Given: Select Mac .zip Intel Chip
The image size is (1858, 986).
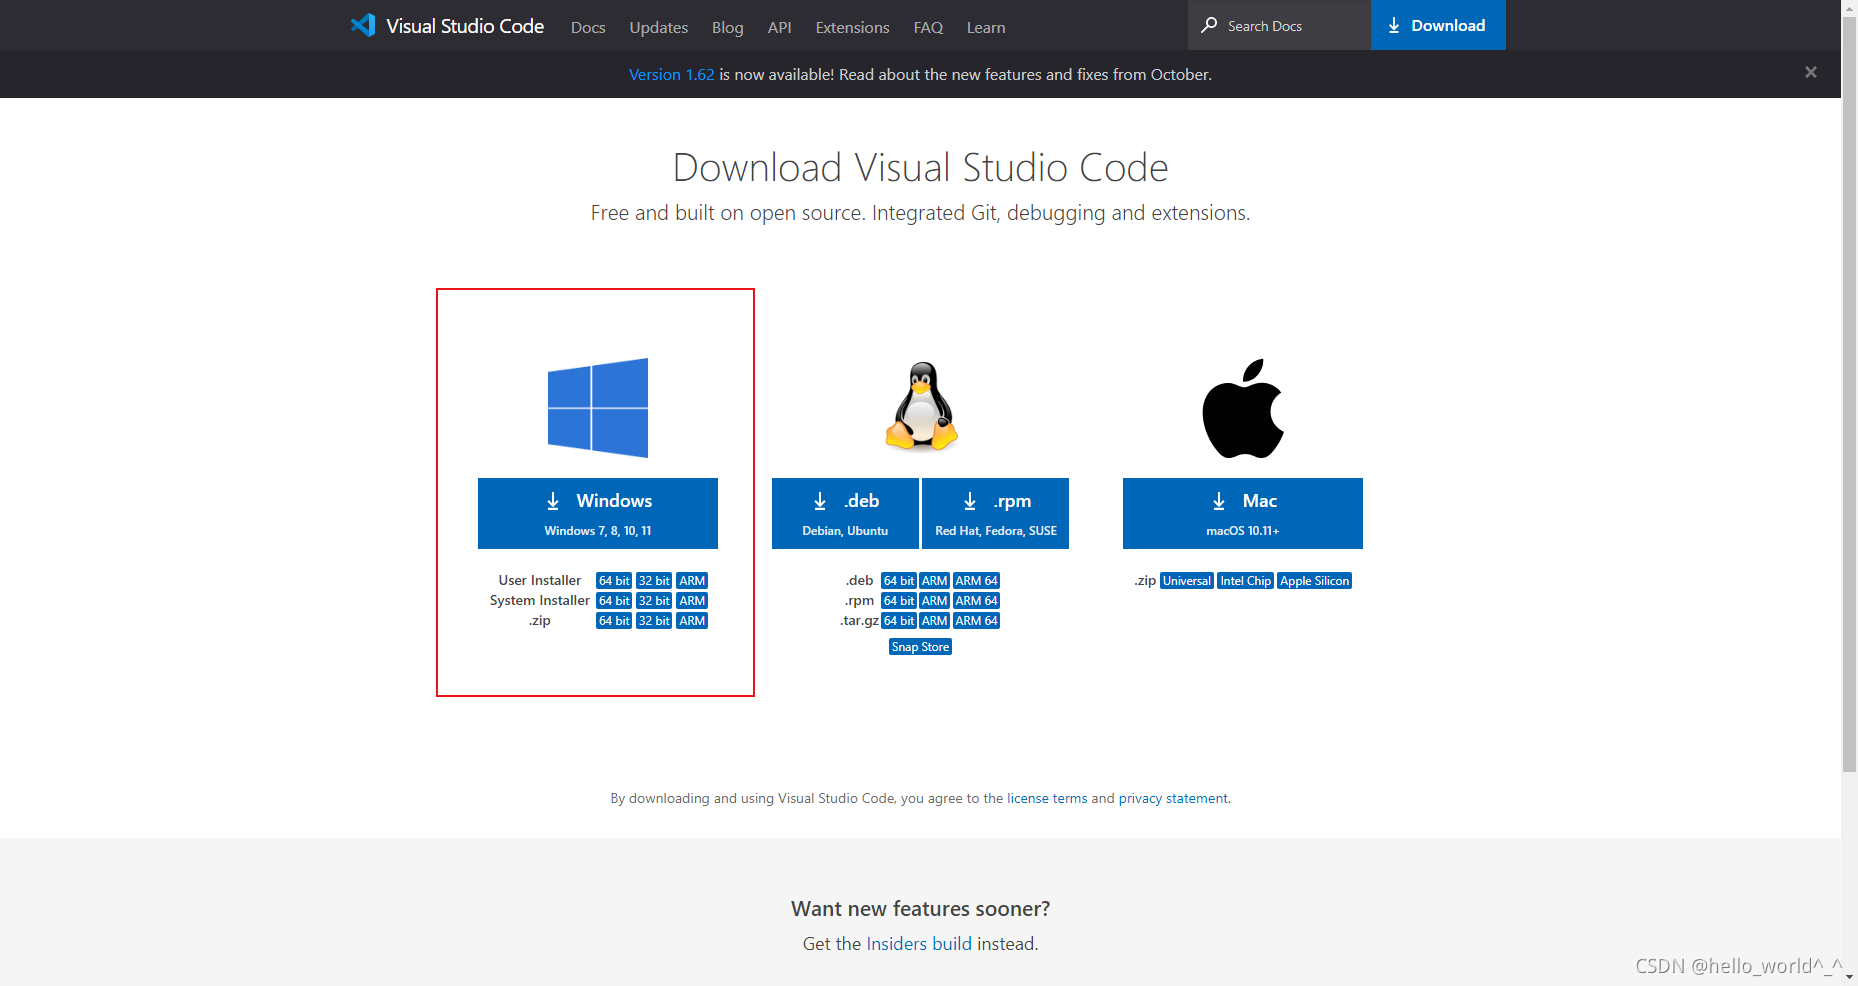Looking at the screenshot, I should pos(1246,581).
